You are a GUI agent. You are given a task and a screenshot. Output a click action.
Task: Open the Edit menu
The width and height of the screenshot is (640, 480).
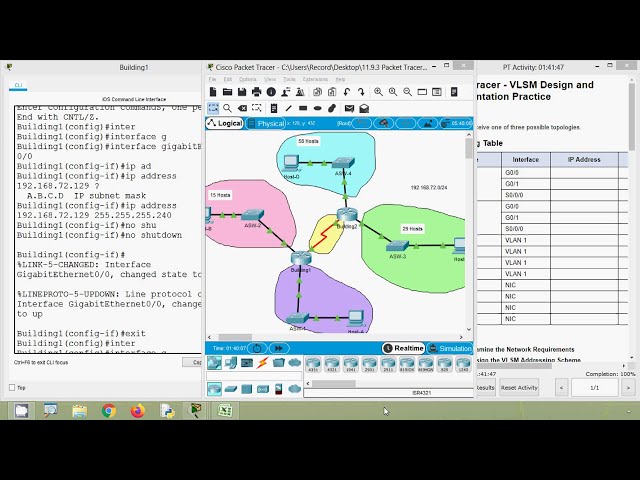point(228,79)
